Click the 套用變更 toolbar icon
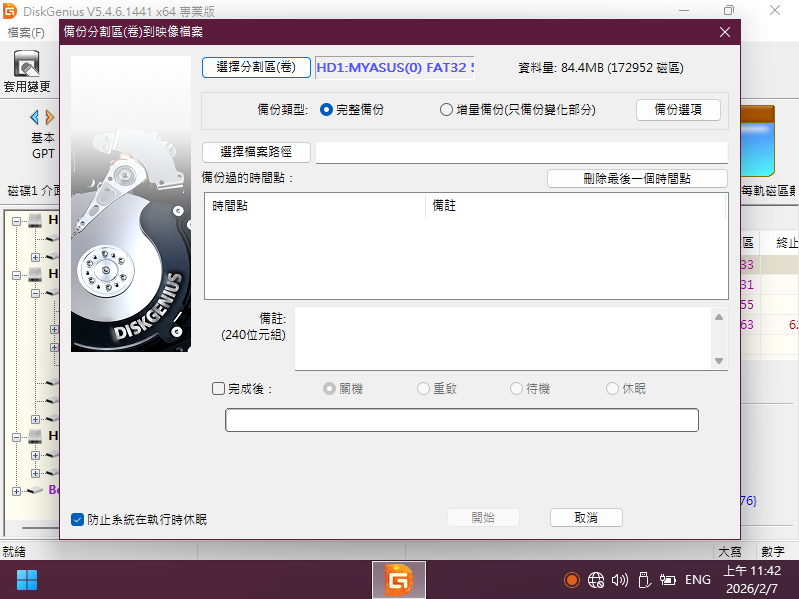799x599 pixels. tap(26, 71)
